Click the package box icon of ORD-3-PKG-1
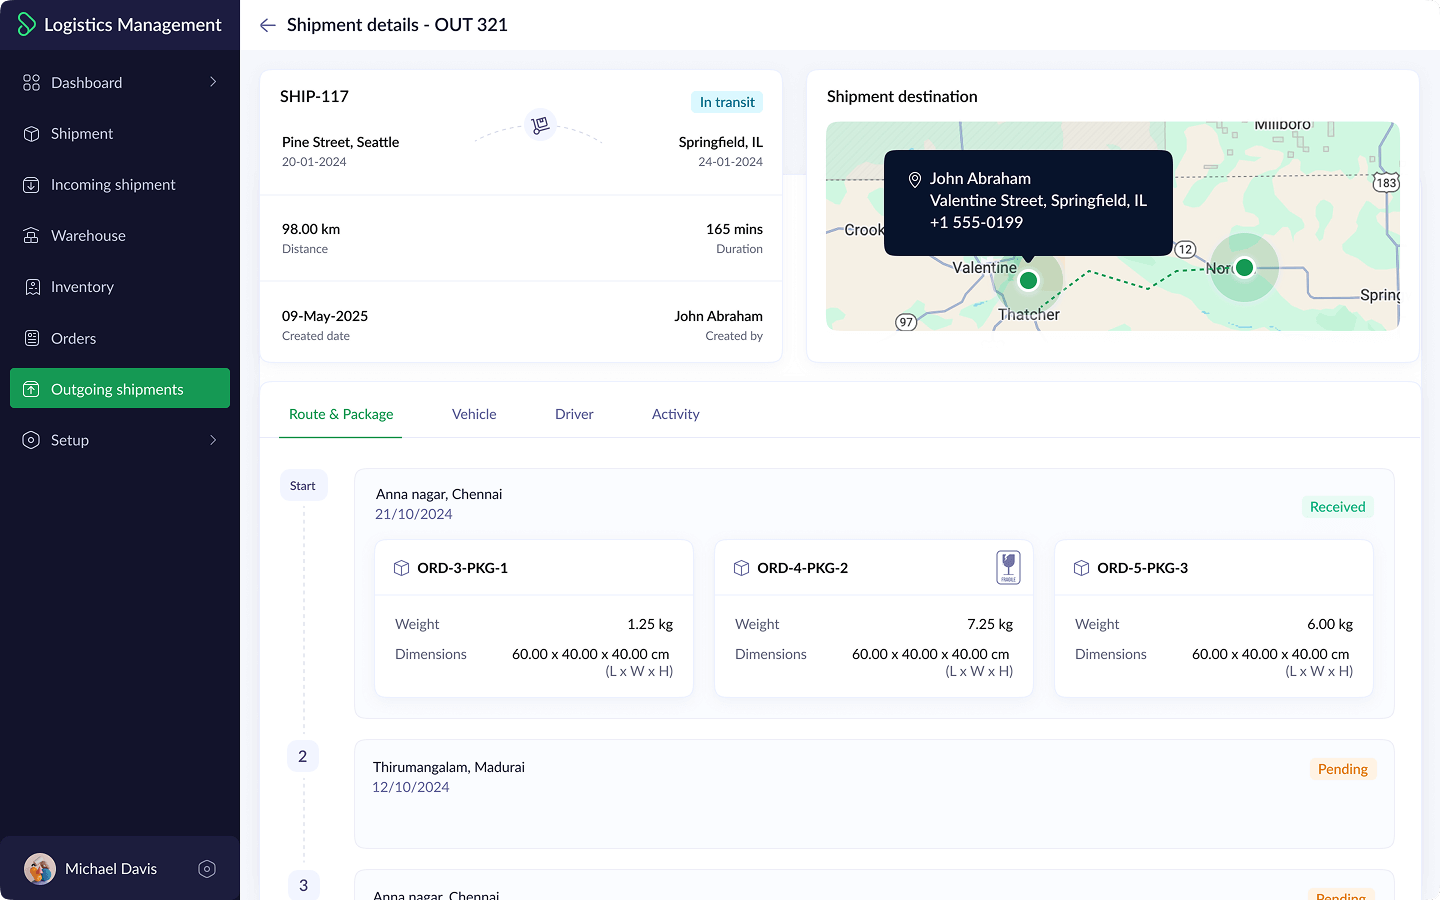This screenshot has height=900, width=1440. tap(401, 568)
